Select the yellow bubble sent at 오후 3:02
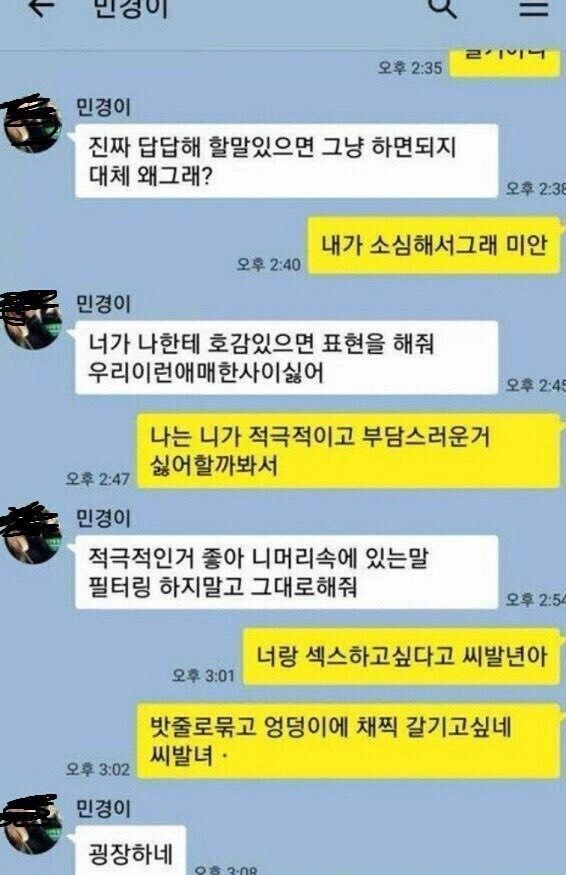Image resolution: width=566 pixels, height=875 pixels. click(x=348, y=741)
